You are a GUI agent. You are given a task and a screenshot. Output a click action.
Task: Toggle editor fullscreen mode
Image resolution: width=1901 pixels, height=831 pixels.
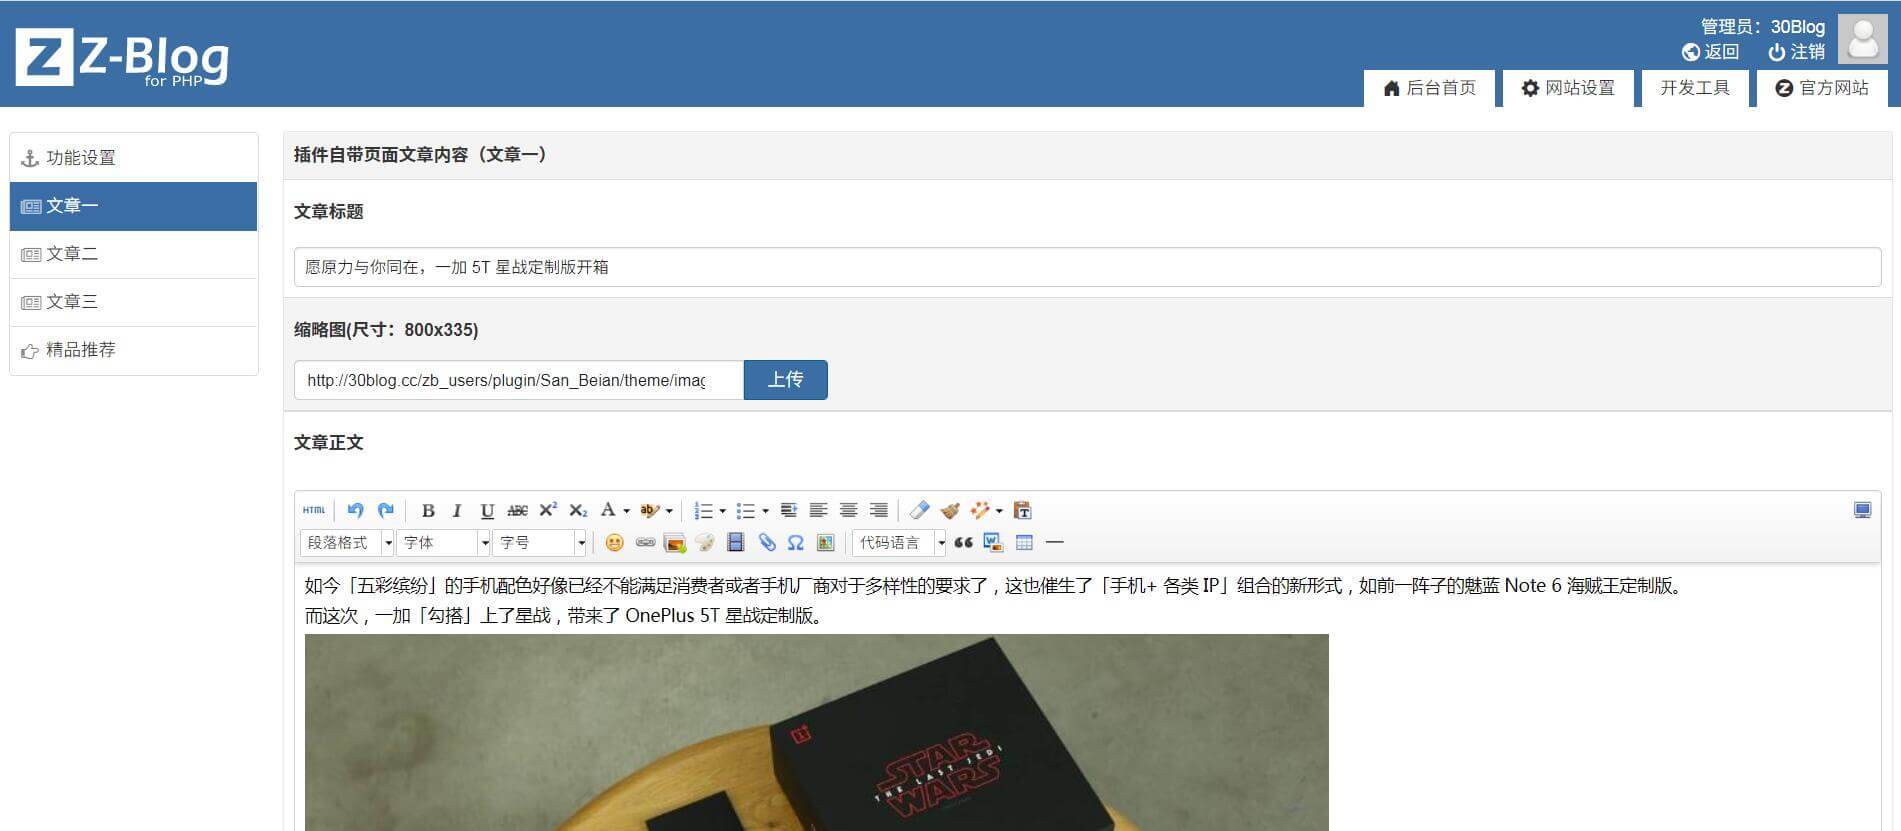point(1862,510)
